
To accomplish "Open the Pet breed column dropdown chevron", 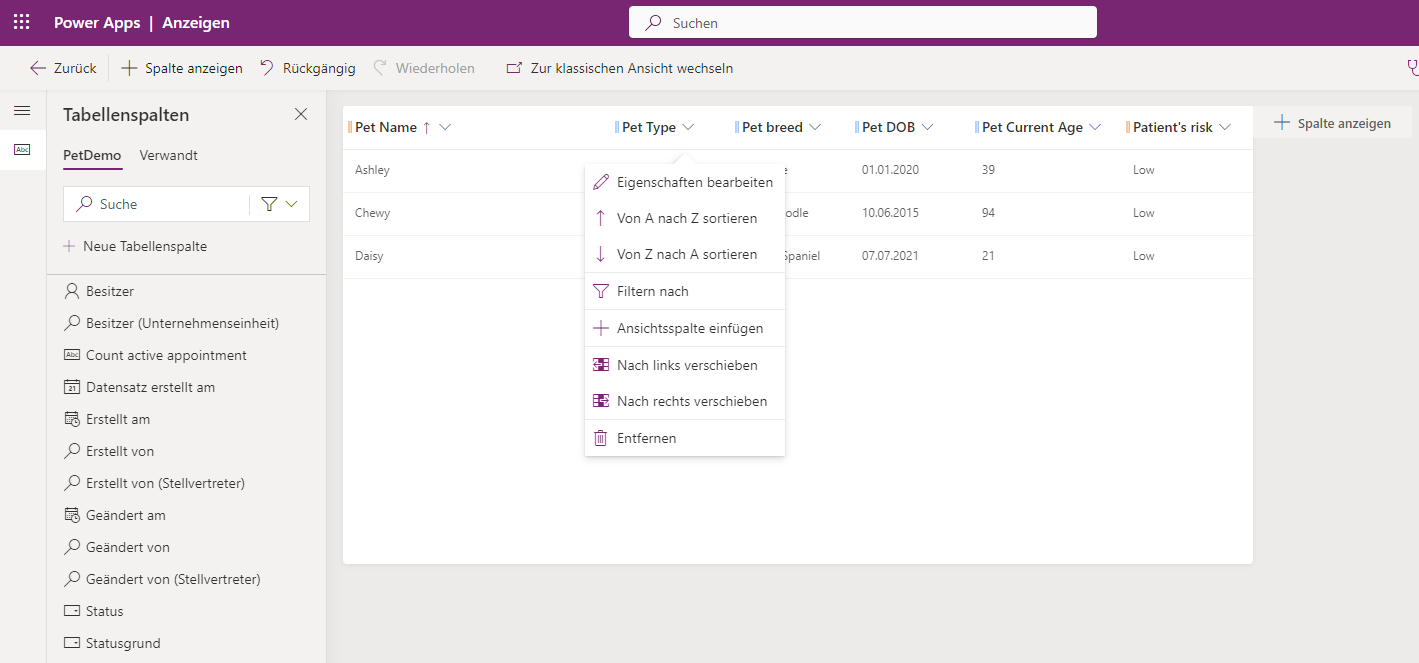I will coord(815,127).
